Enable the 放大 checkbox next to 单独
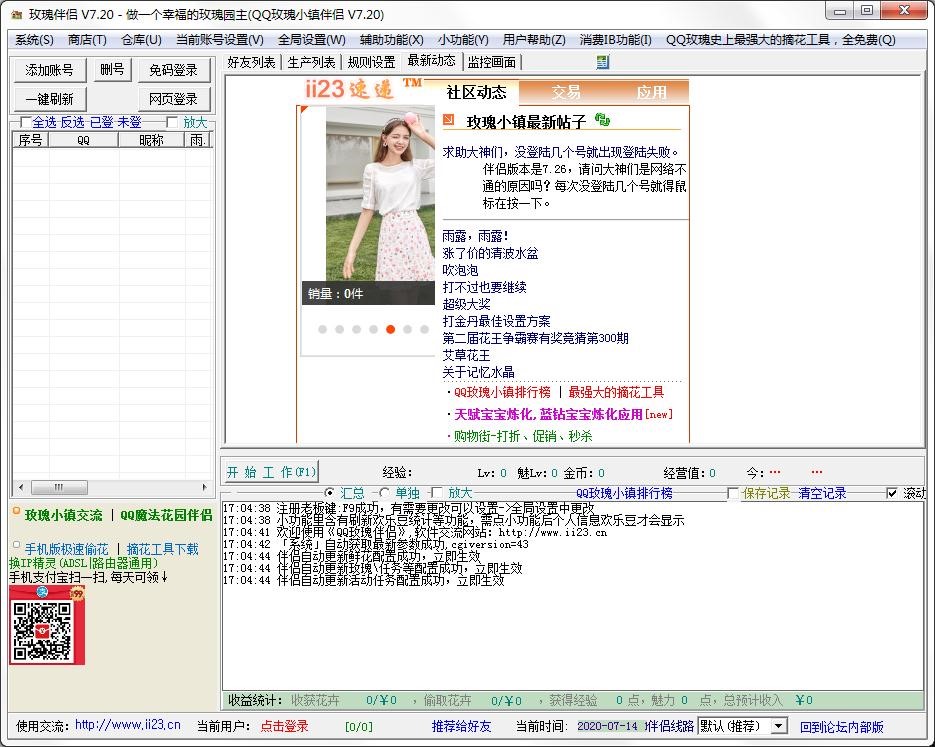Viewport: 935px width, 747px height. click(x=439, y=492)
